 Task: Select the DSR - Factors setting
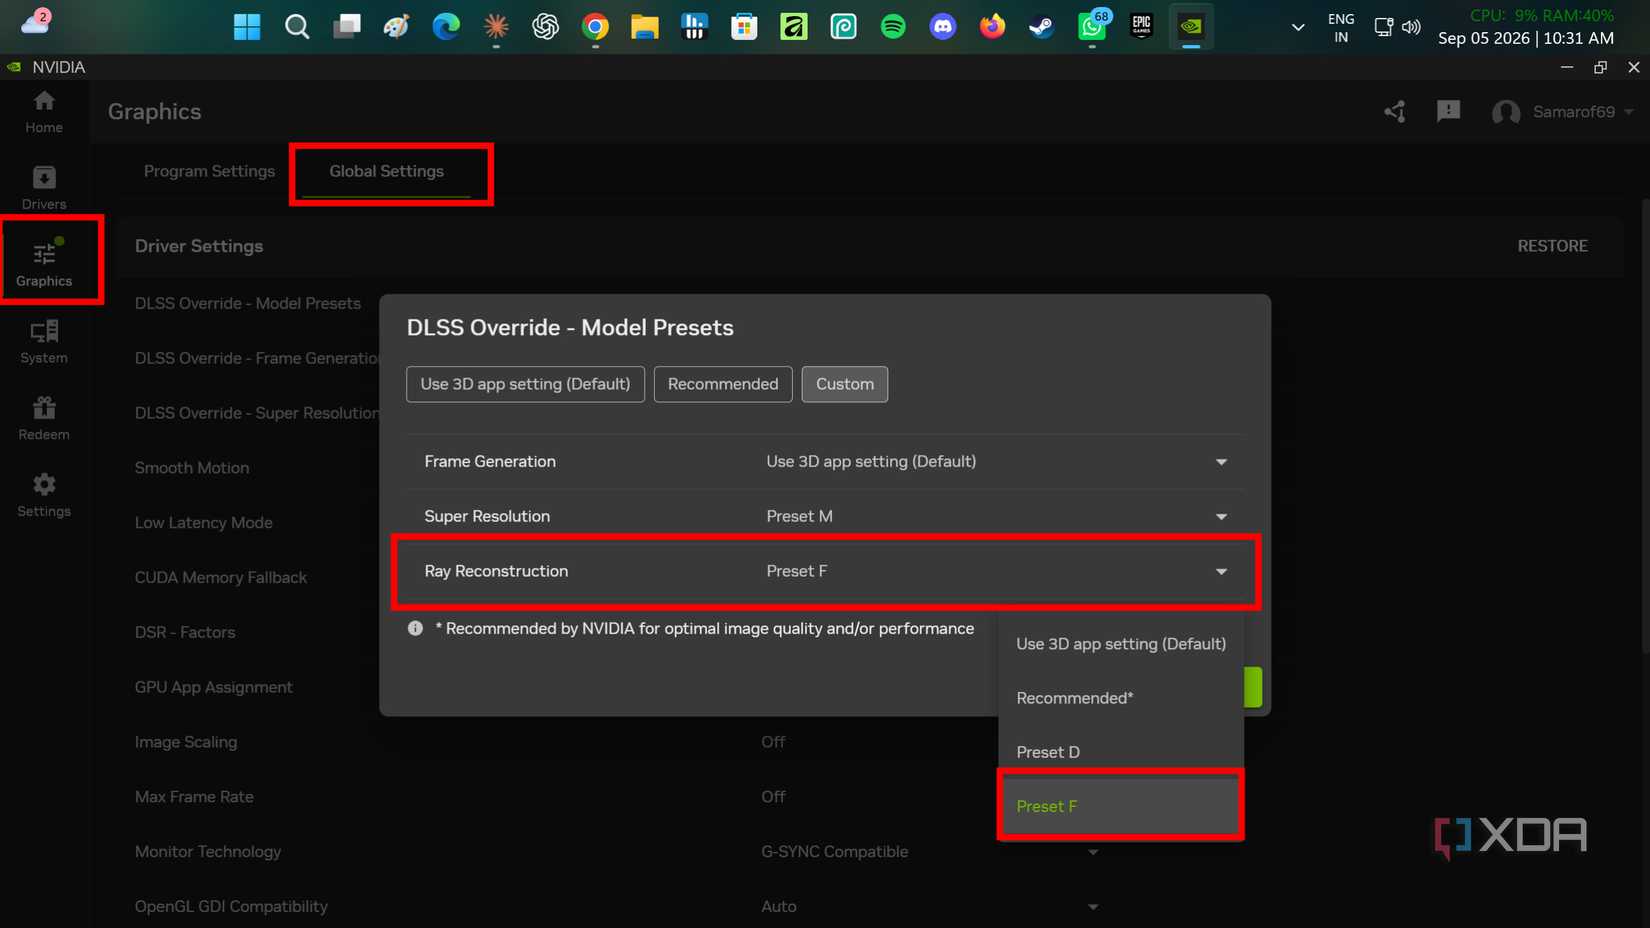[185, 633]
